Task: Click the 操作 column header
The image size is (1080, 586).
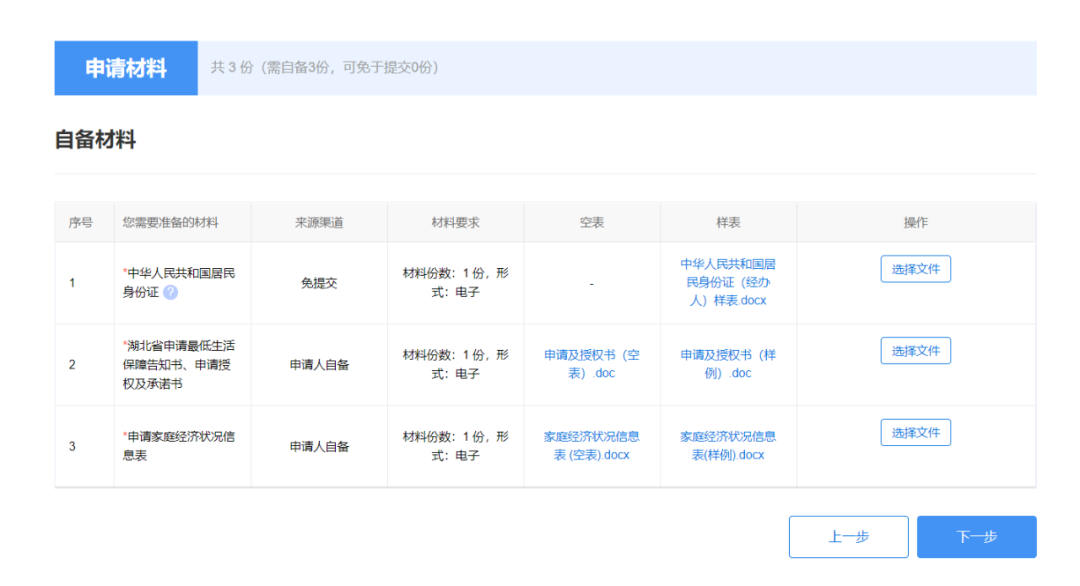Action: click(x=915, y=222)
